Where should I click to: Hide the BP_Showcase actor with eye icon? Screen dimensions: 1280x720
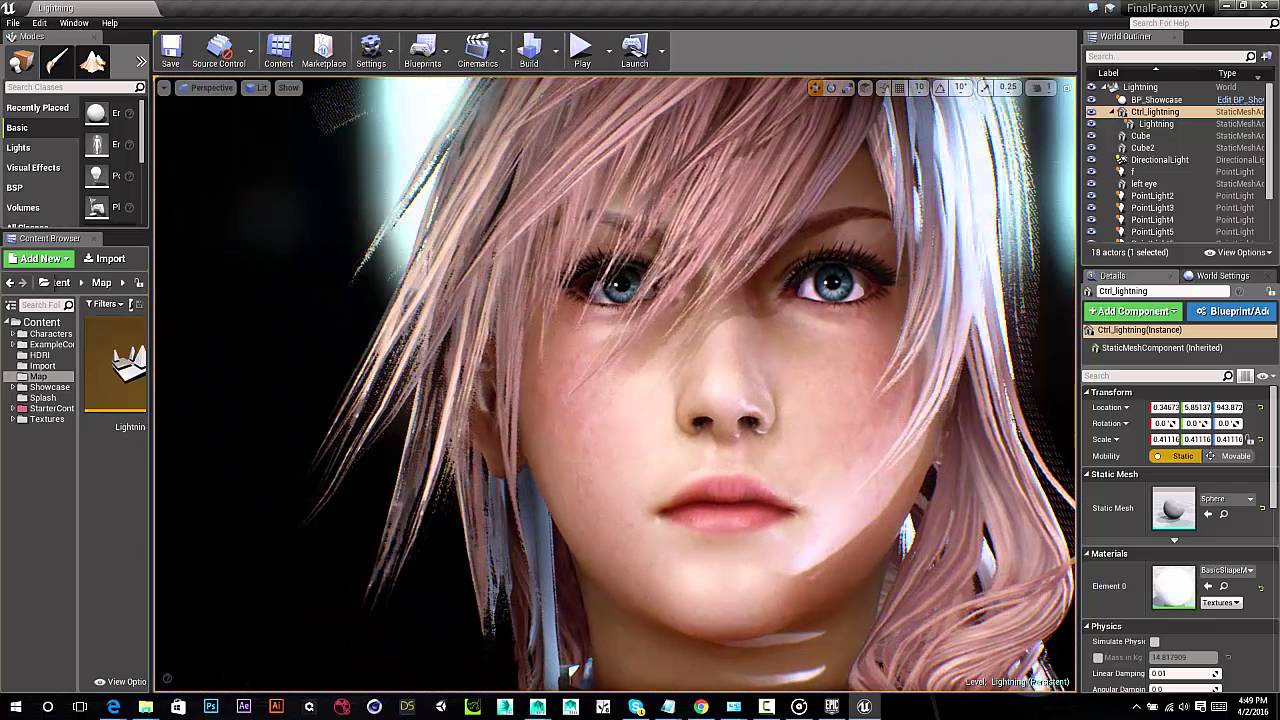click(x=1091, y=100)
